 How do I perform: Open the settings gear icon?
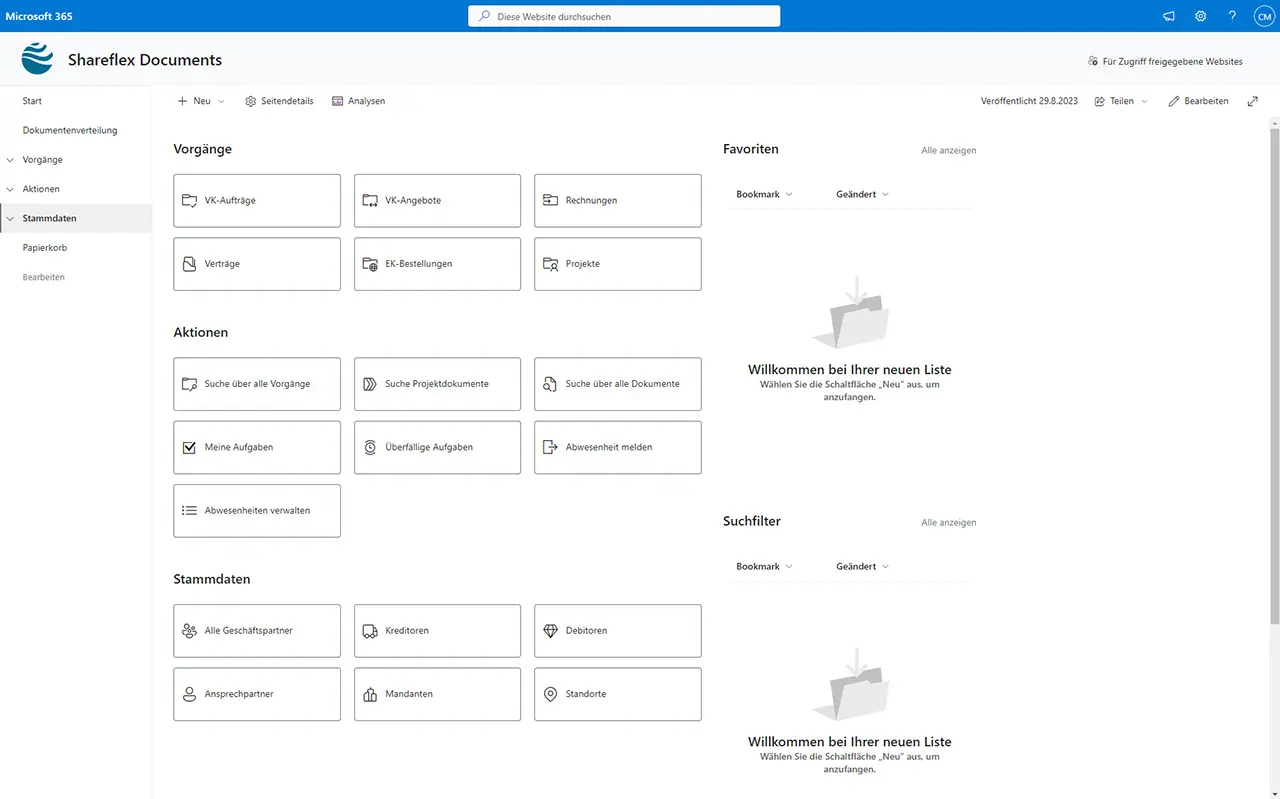1201,16
